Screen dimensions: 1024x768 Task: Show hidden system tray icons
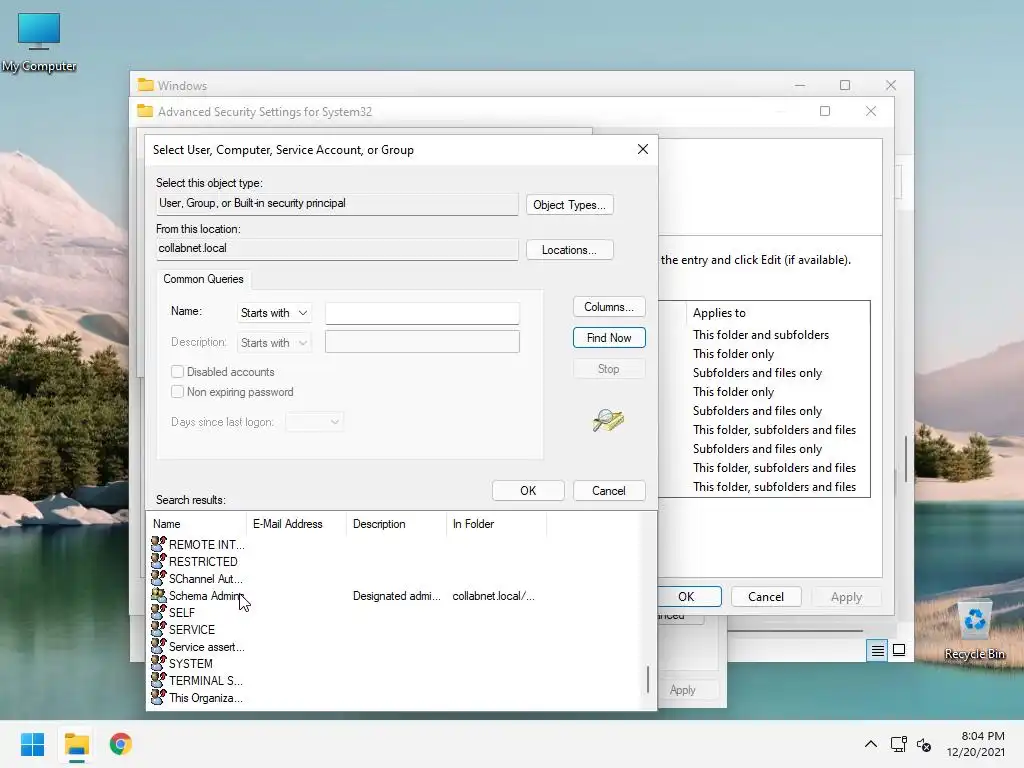[x=871, y=744]
